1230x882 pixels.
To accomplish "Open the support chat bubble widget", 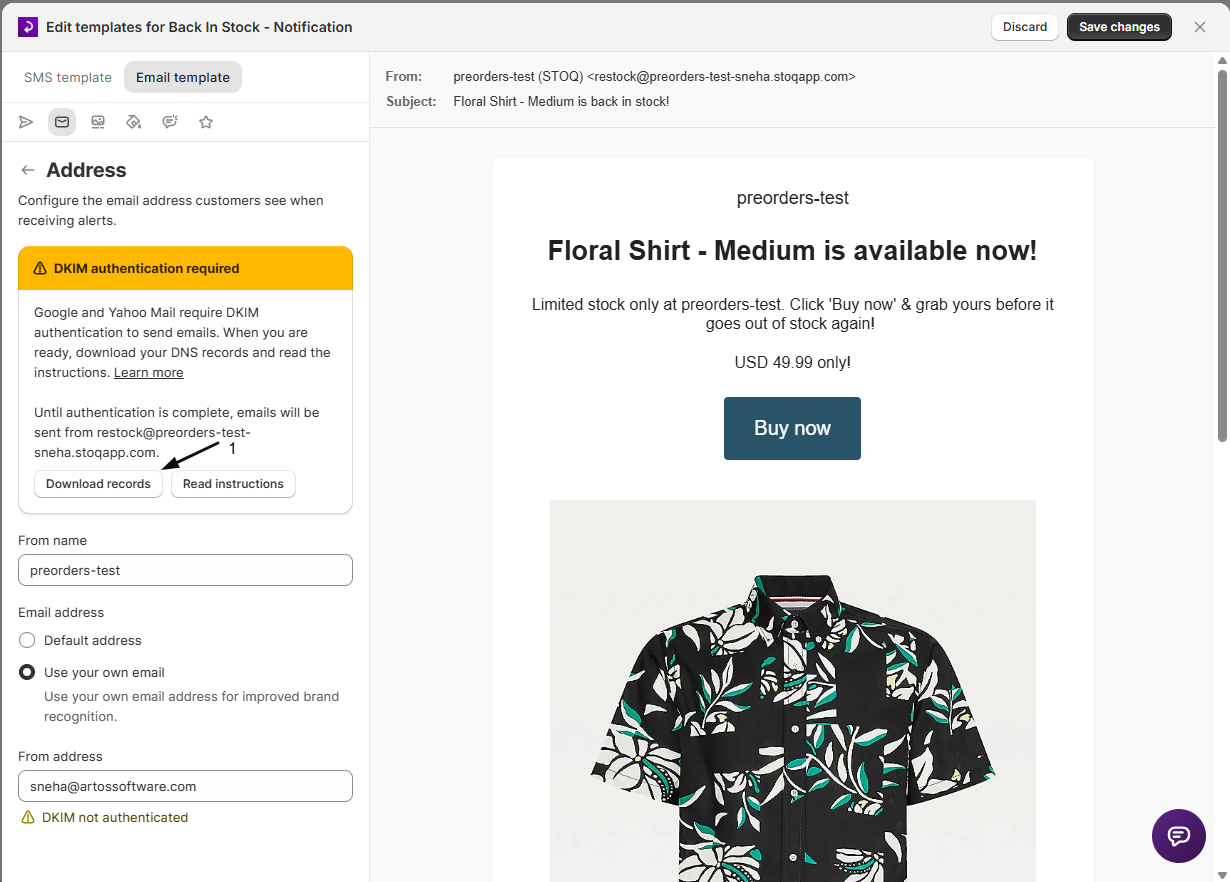I will point(1179,836).
